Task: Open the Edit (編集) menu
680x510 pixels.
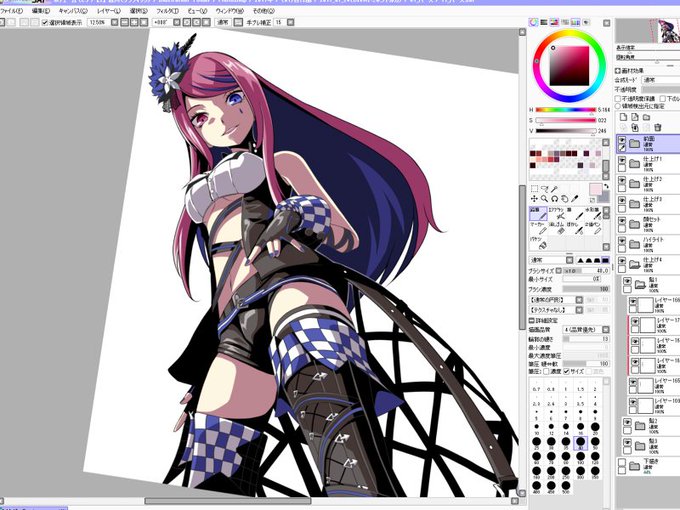Action: pos(40,11)
